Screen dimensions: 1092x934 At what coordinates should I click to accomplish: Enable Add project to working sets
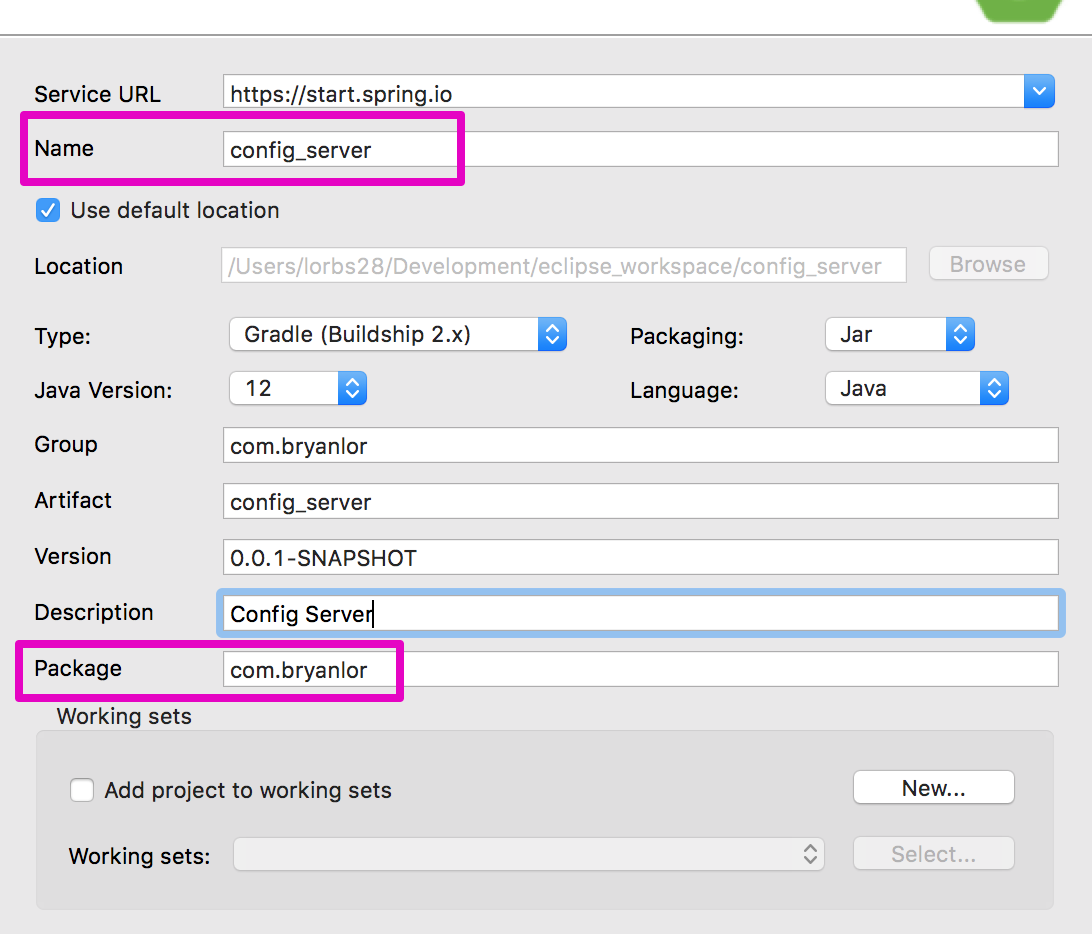[82, 790]
